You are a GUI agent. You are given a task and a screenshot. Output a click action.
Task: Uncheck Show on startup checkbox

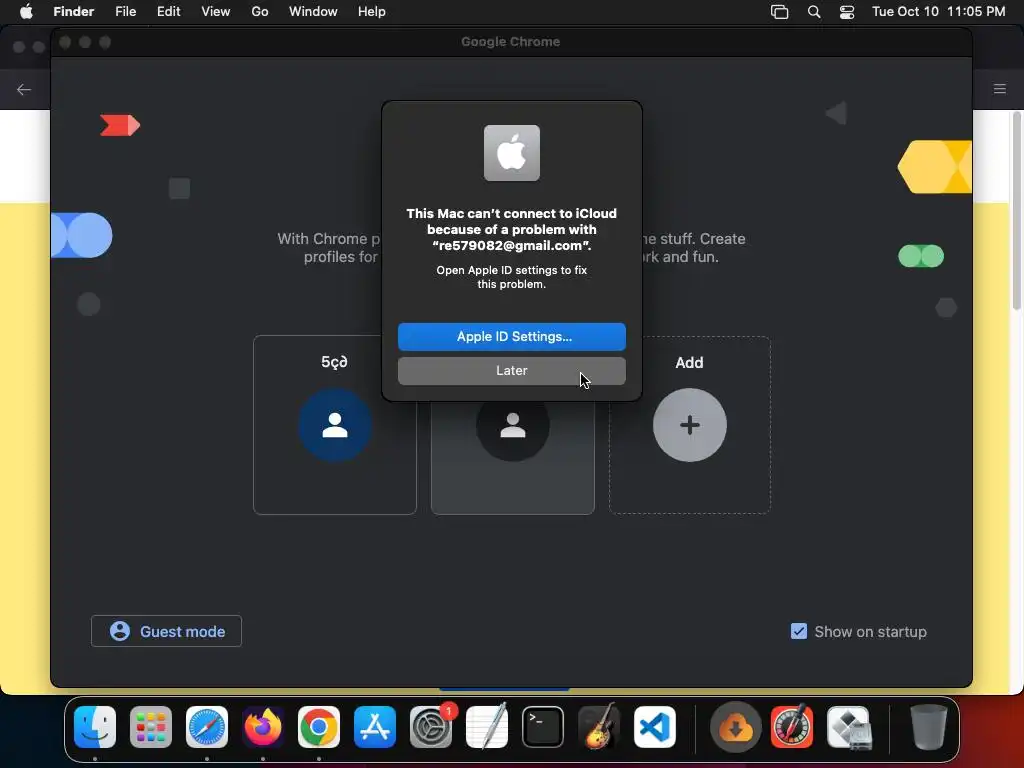[799, 631]
